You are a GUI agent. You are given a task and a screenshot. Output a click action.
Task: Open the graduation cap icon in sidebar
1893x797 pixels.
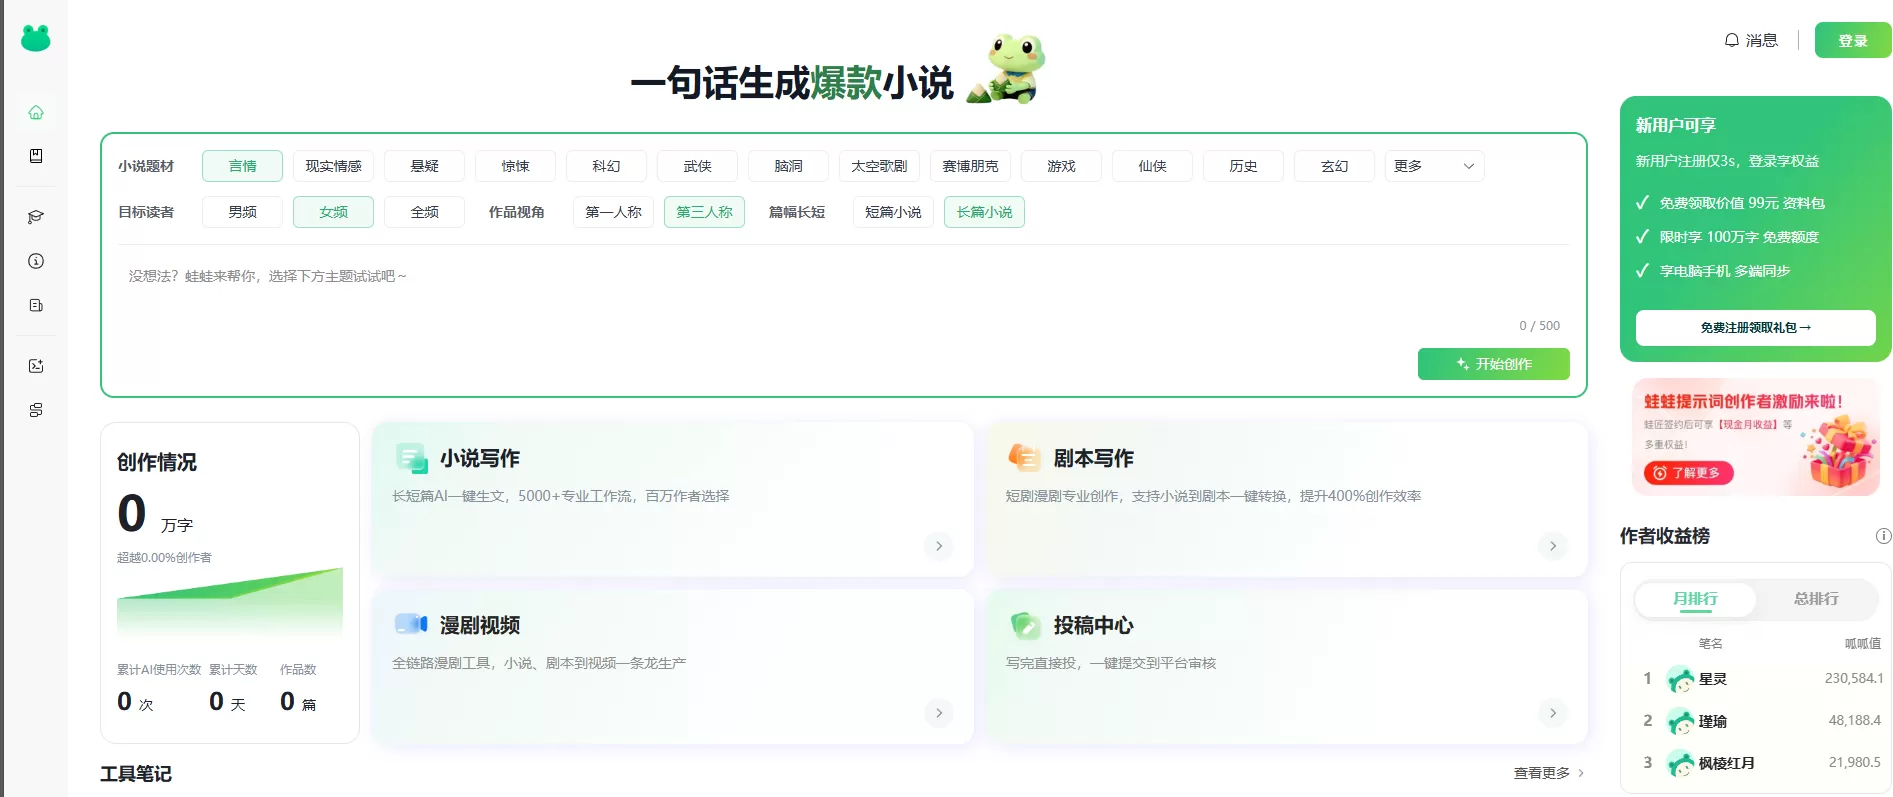click(x=36, y=217)
